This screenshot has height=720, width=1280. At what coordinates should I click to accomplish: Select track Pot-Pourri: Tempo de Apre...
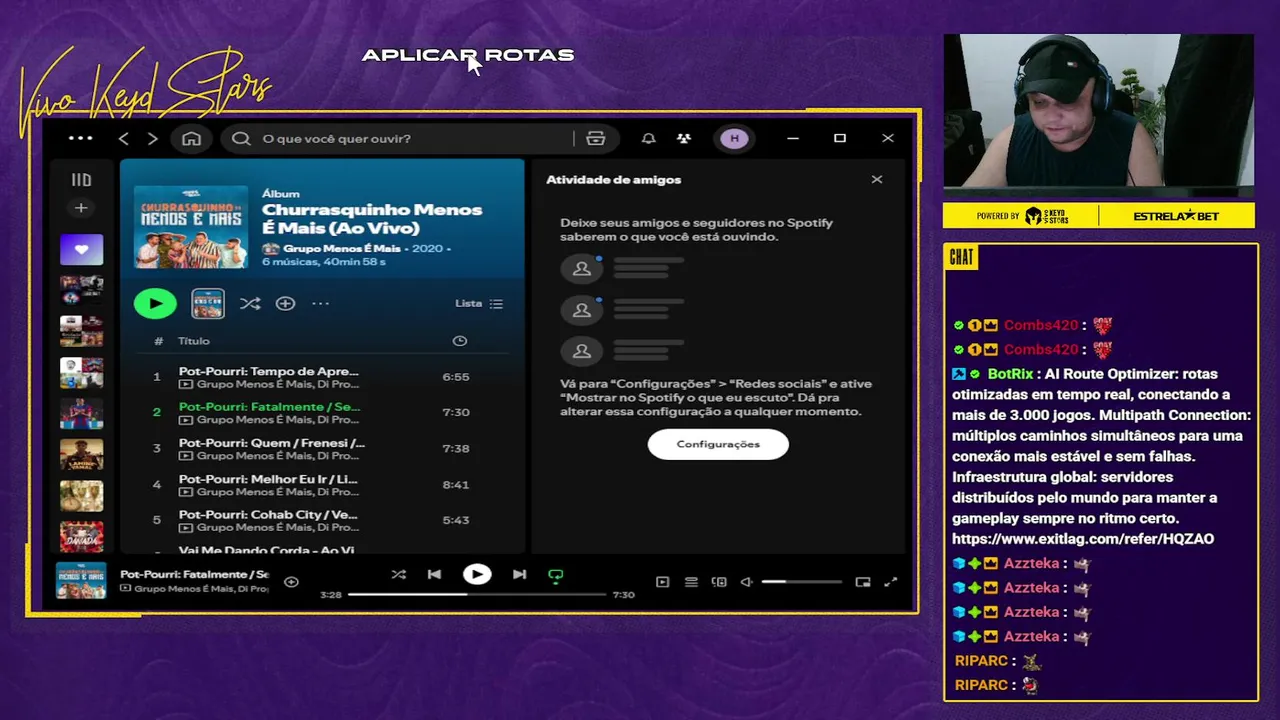click(322, 377)
